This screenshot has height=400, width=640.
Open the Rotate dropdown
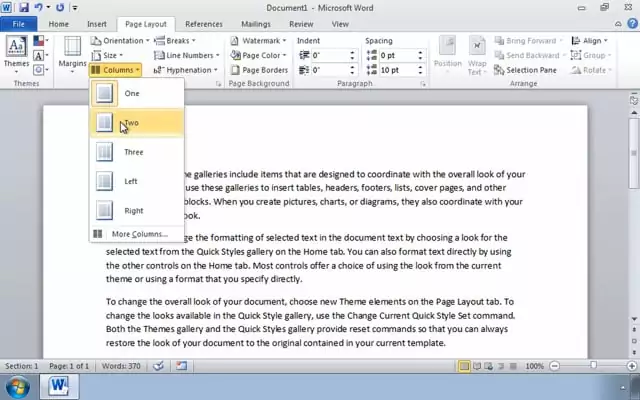(x=591, y=70)
